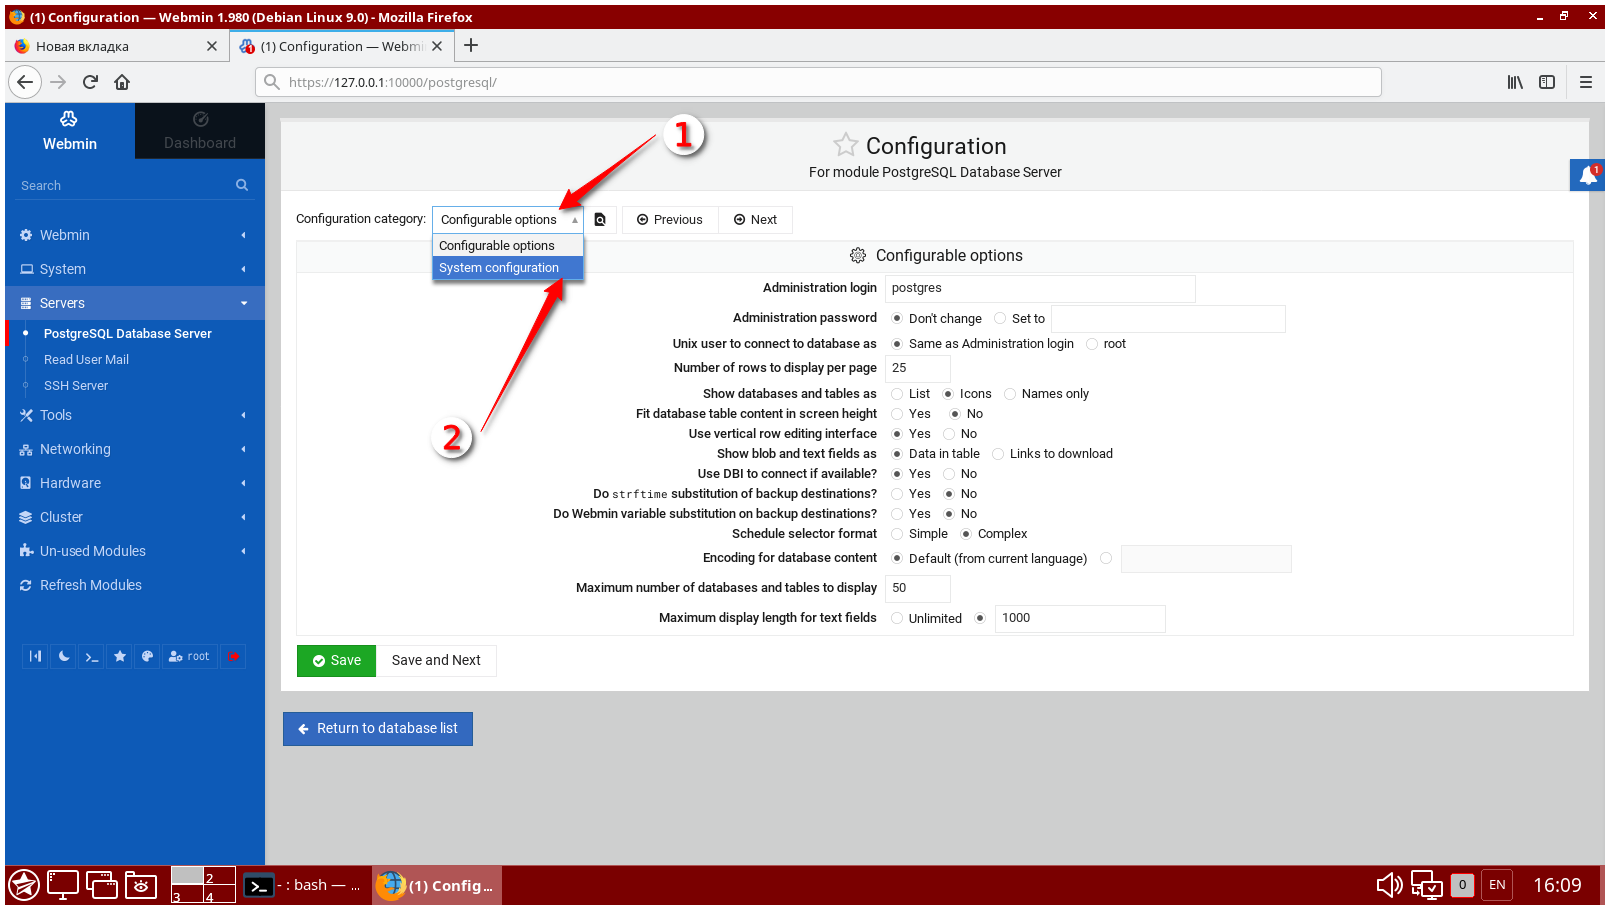Open Firefox library icon
1610x910 pixels.
(1515, 82)
